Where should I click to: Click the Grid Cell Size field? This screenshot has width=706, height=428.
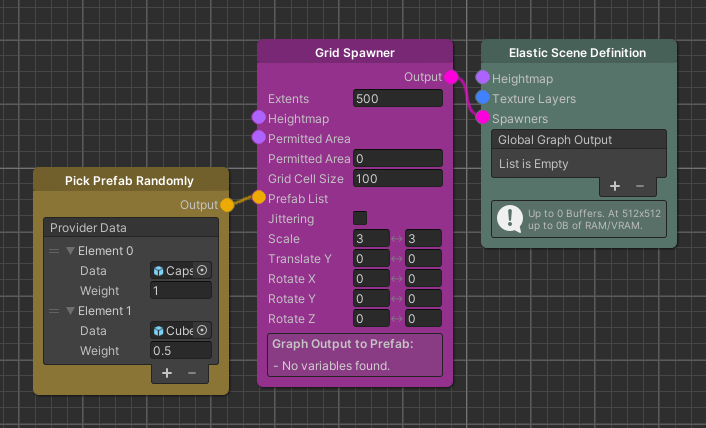tap(397, 179)
